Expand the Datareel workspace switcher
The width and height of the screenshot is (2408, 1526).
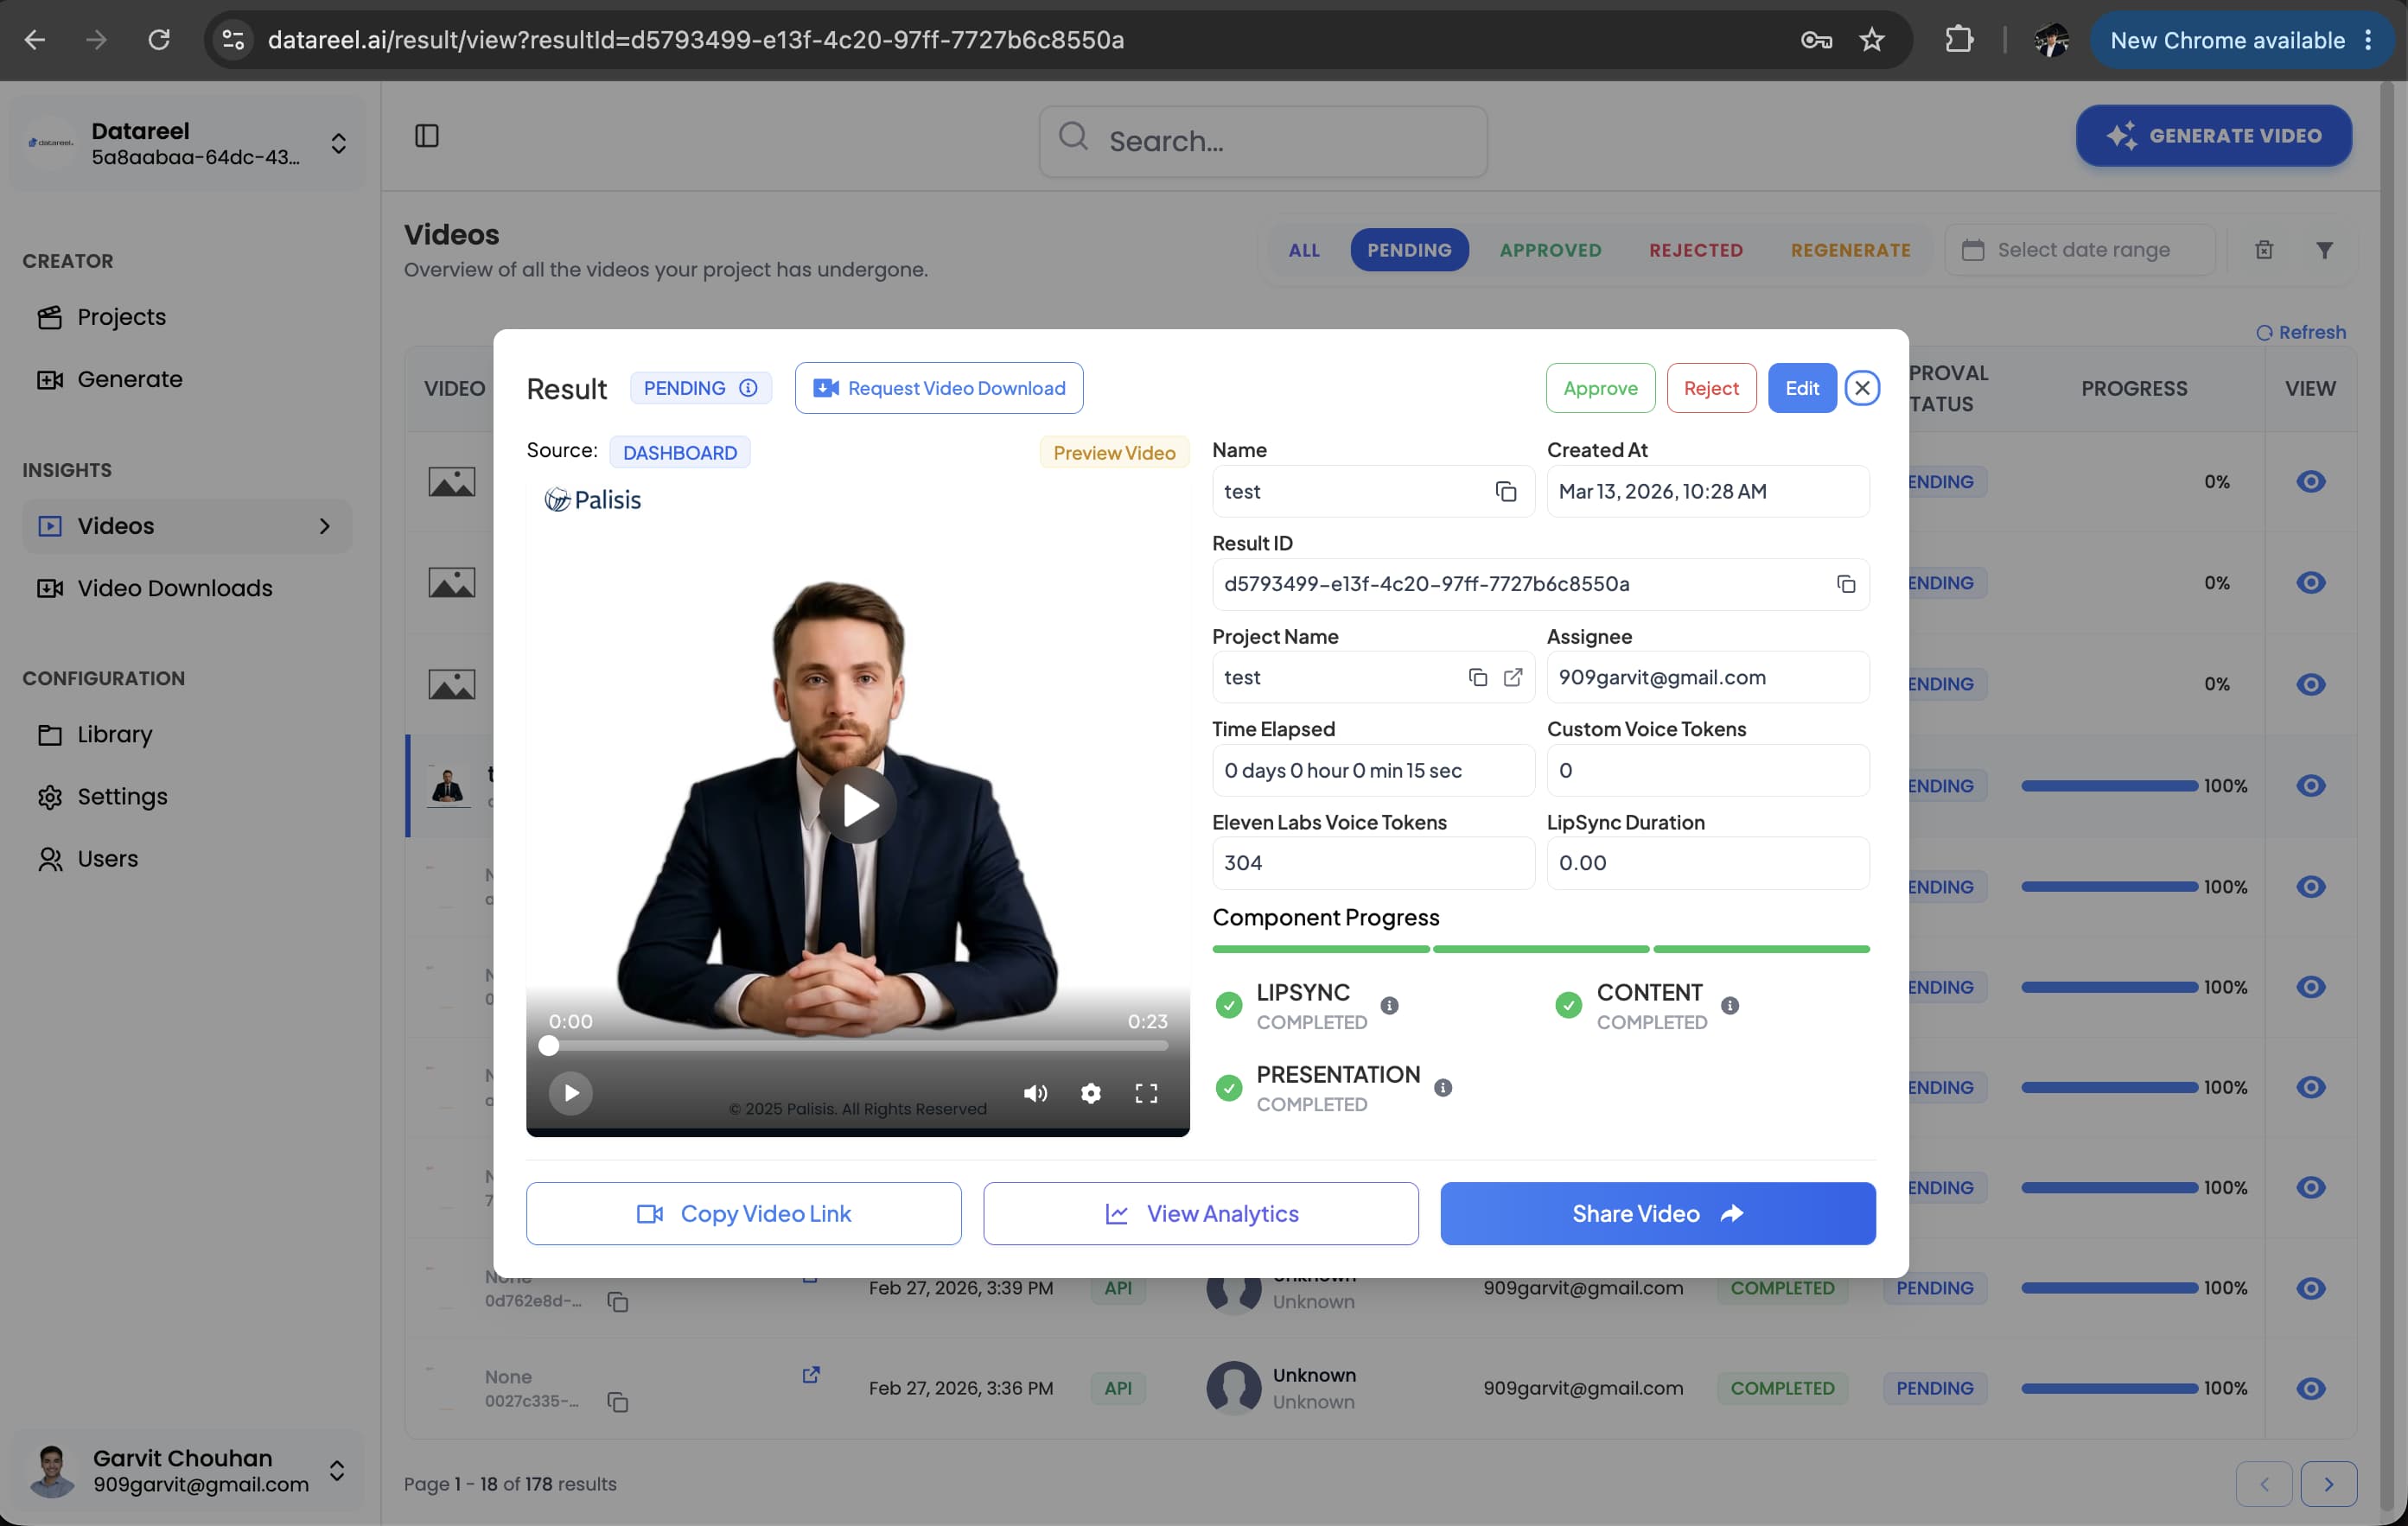pos(339,143)
